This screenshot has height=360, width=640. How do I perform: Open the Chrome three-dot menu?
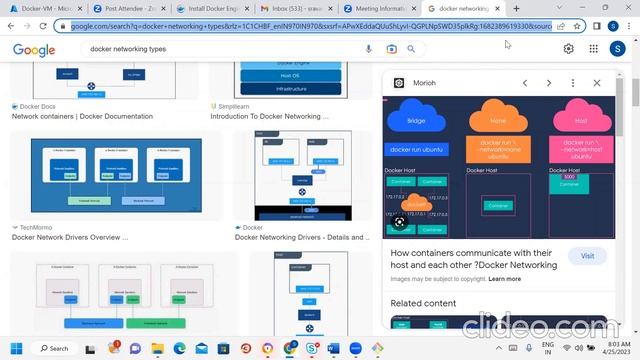point(629,26)
